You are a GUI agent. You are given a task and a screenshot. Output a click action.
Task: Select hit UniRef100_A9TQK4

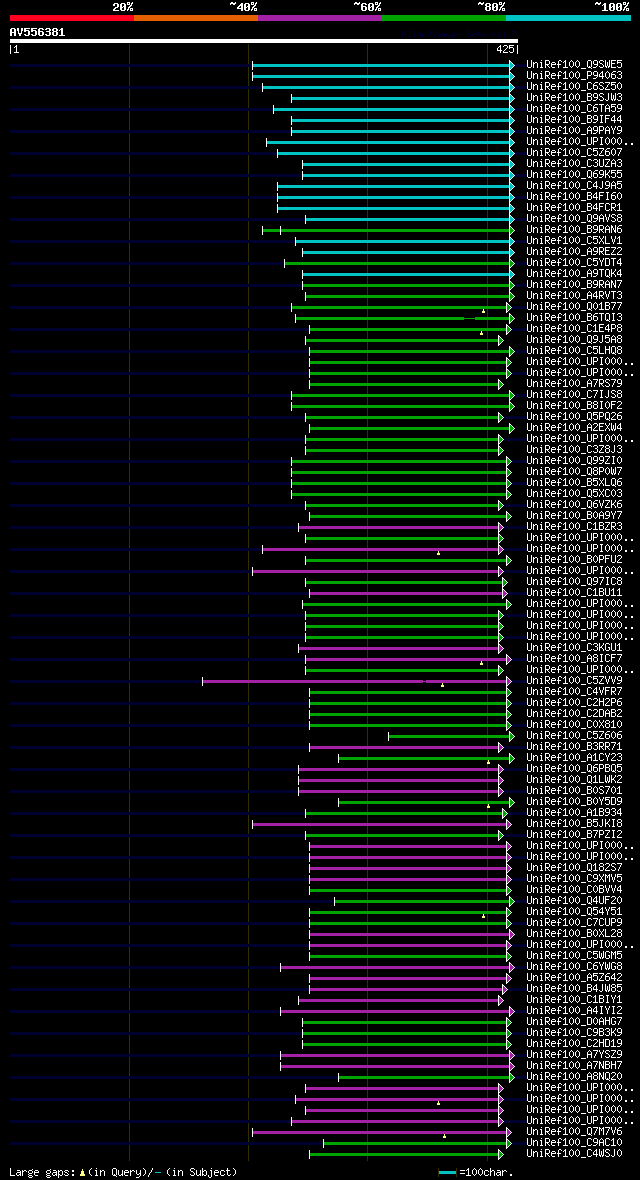[x=574, y=273]
